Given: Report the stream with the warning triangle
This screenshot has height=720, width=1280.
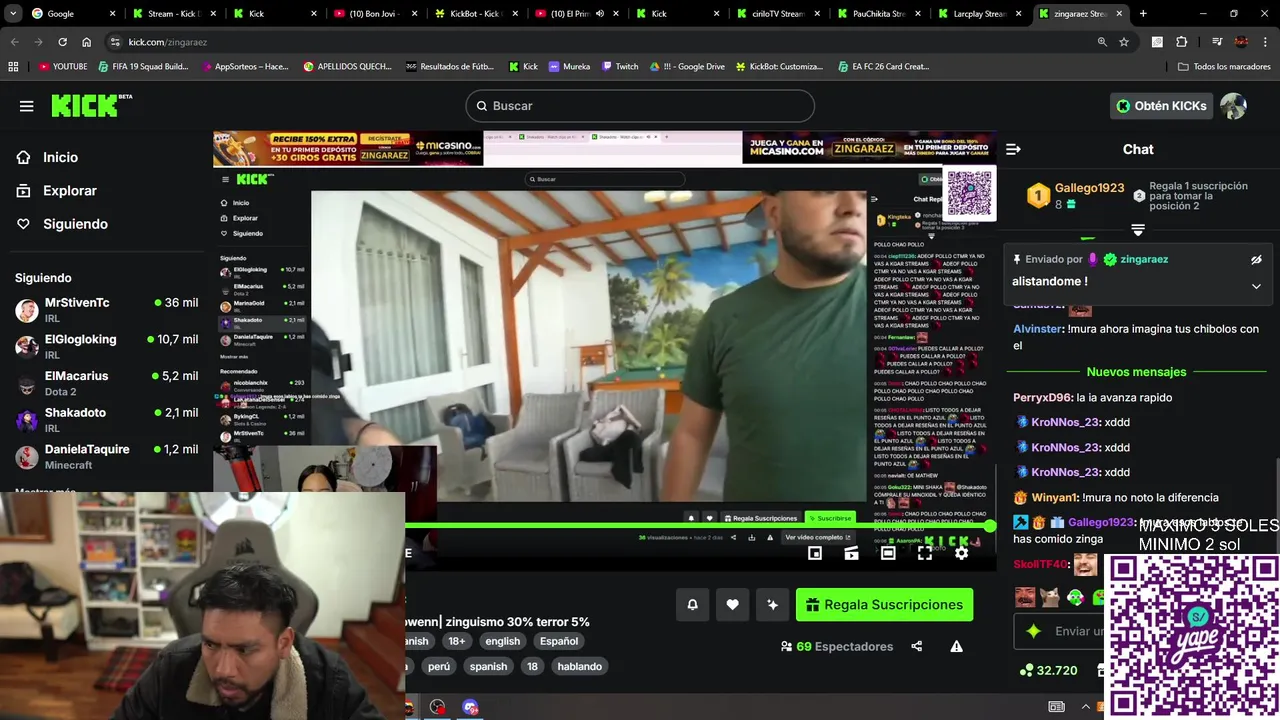Looking at the screenshot, I should click(x=956, y=646).
